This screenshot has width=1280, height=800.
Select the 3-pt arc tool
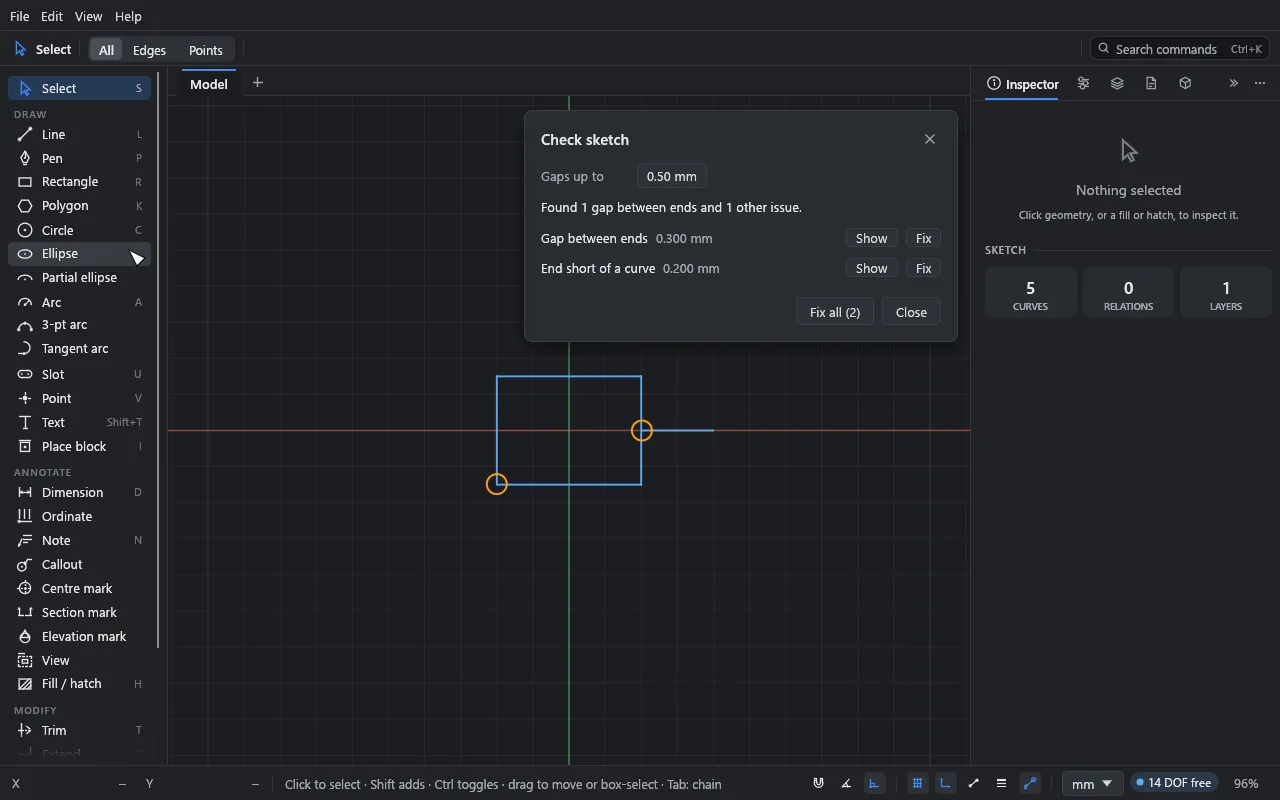click(x=80, y=325)
